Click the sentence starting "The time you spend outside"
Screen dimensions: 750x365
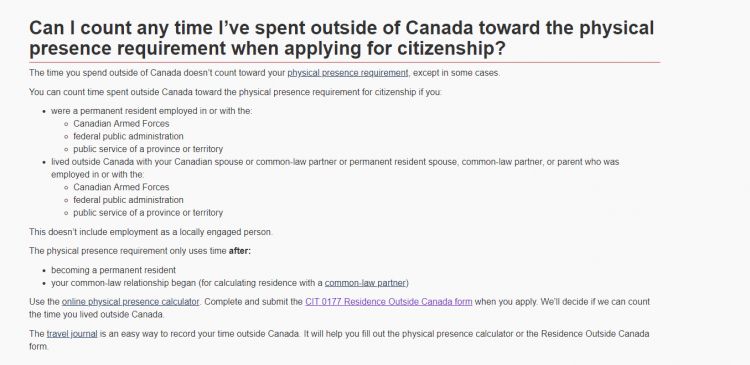point(265,73)
